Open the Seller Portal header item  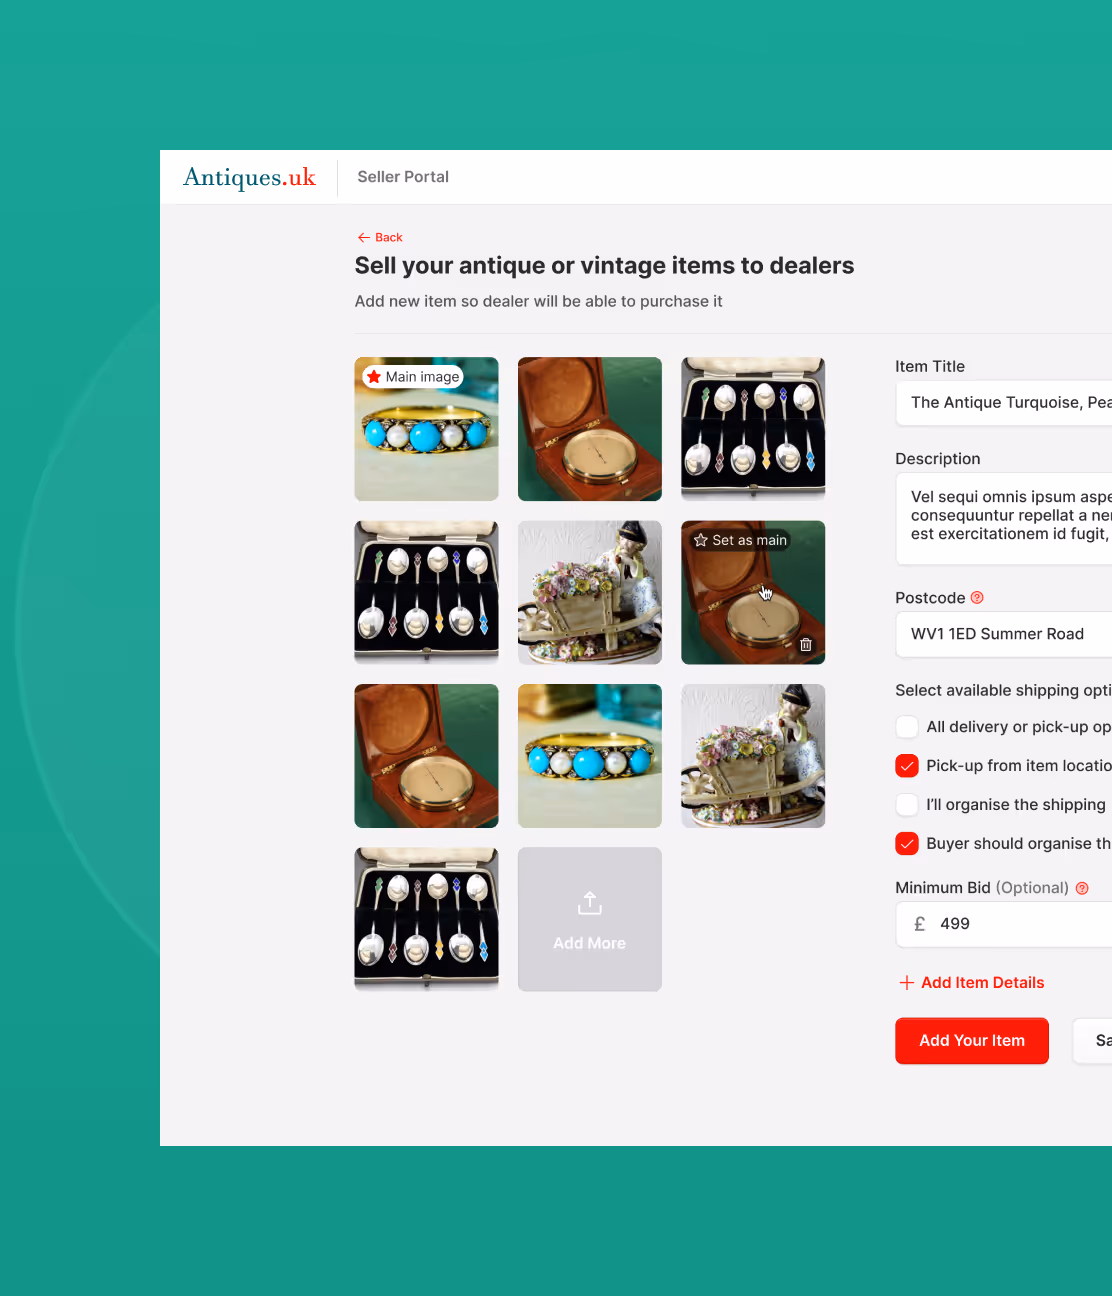403,177
